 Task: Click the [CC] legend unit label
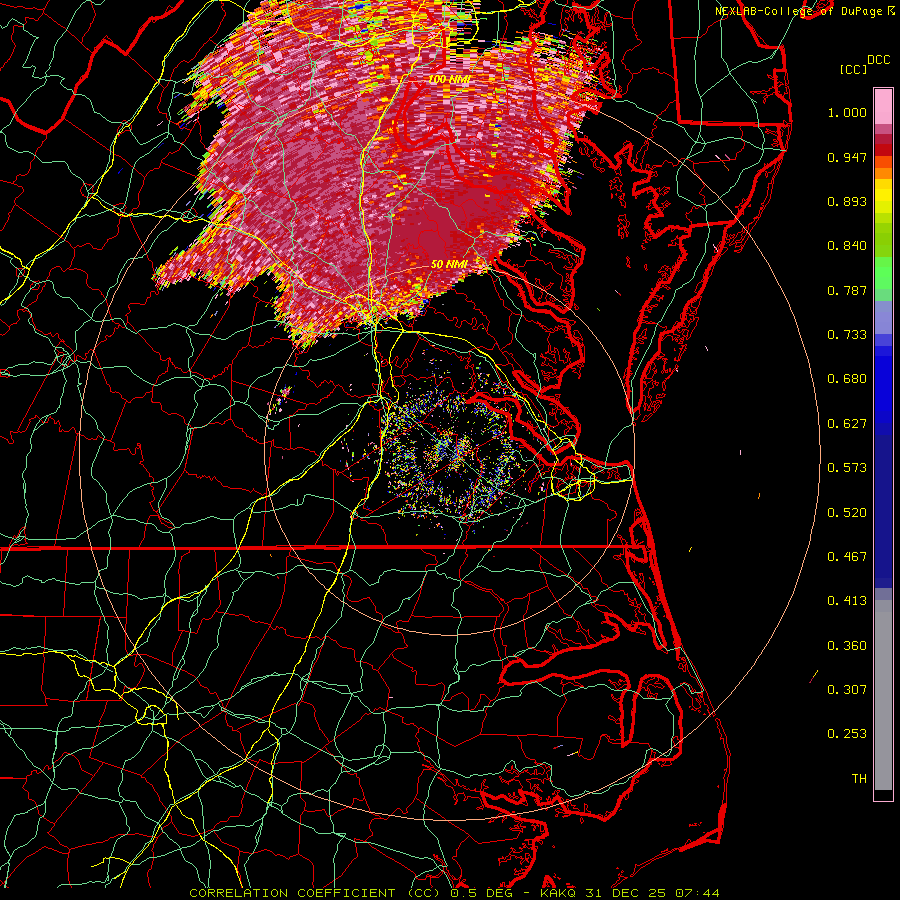[854, 69]
